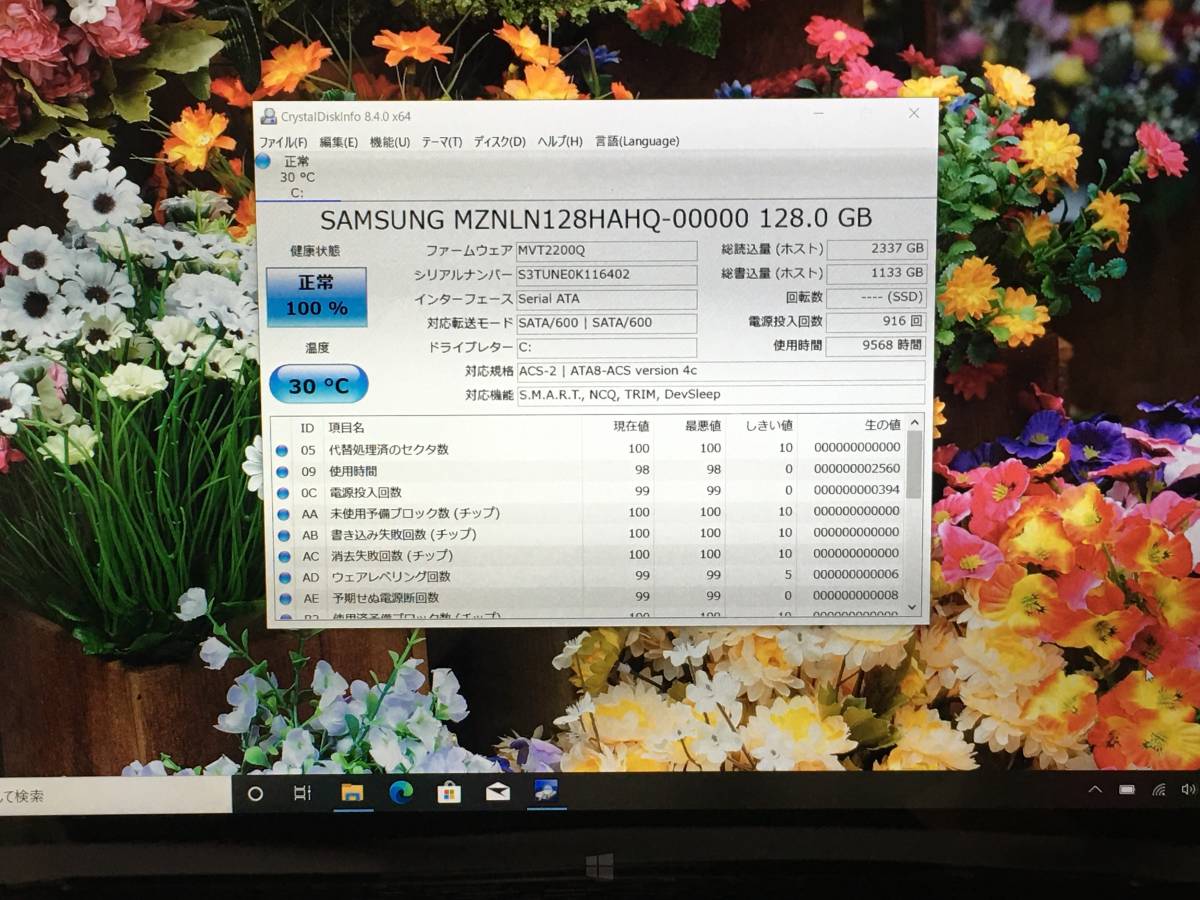
Task: Click the Wi-Fi icon in the system tray
Action: pos(1158,789)
